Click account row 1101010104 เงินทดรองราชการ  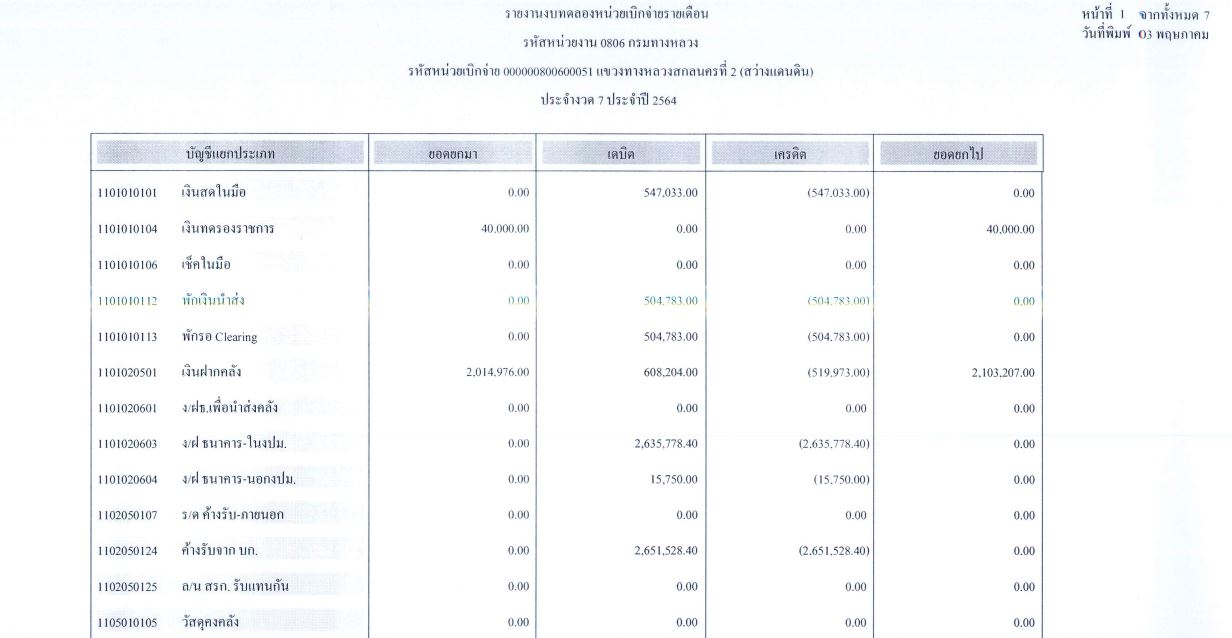(x=185, y=229)
